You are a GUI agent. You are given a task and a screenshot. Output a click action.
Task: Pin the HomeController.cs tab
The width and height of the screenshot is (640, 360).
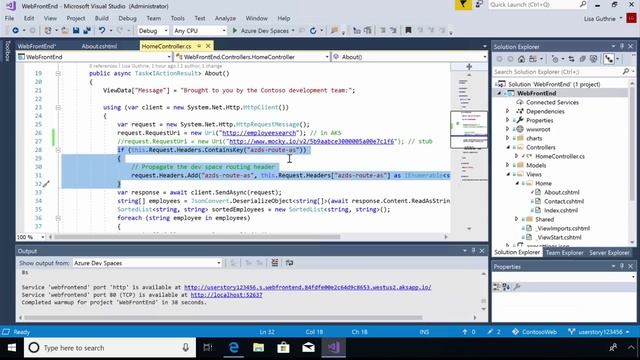[199, 46]
